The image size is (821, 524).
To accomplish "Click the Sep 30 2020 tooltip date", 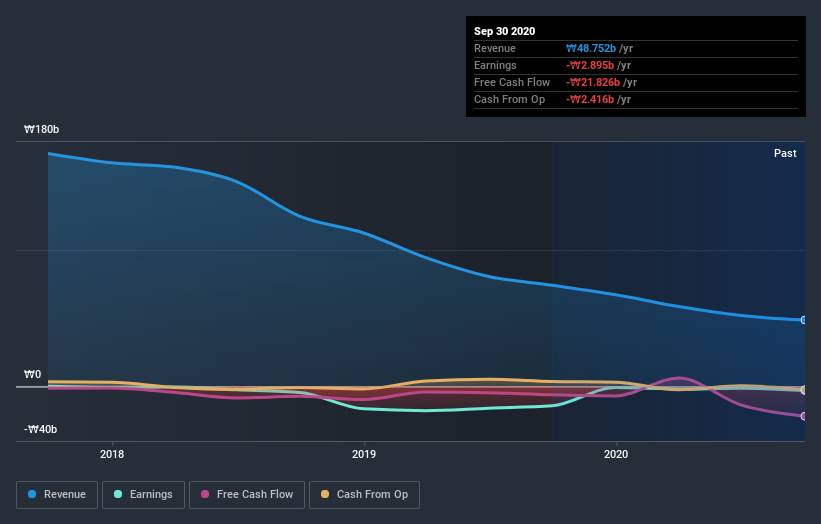I will (x=504, y=31).
